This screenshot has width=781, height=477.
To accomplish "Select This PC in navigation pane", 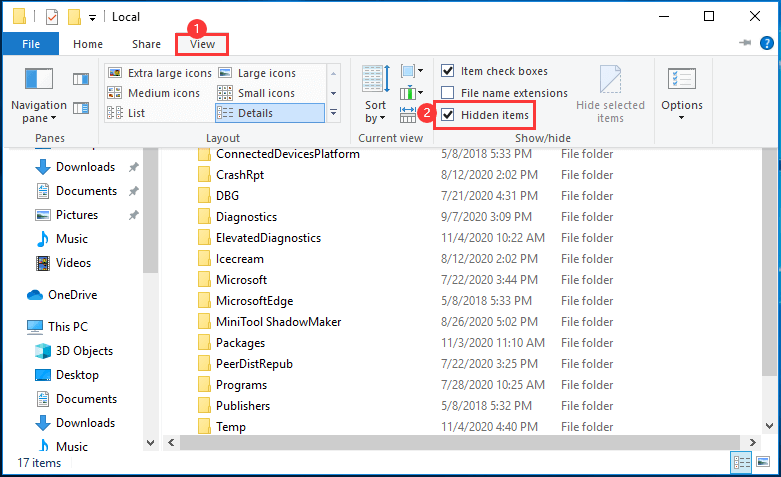I will [67, 327].
